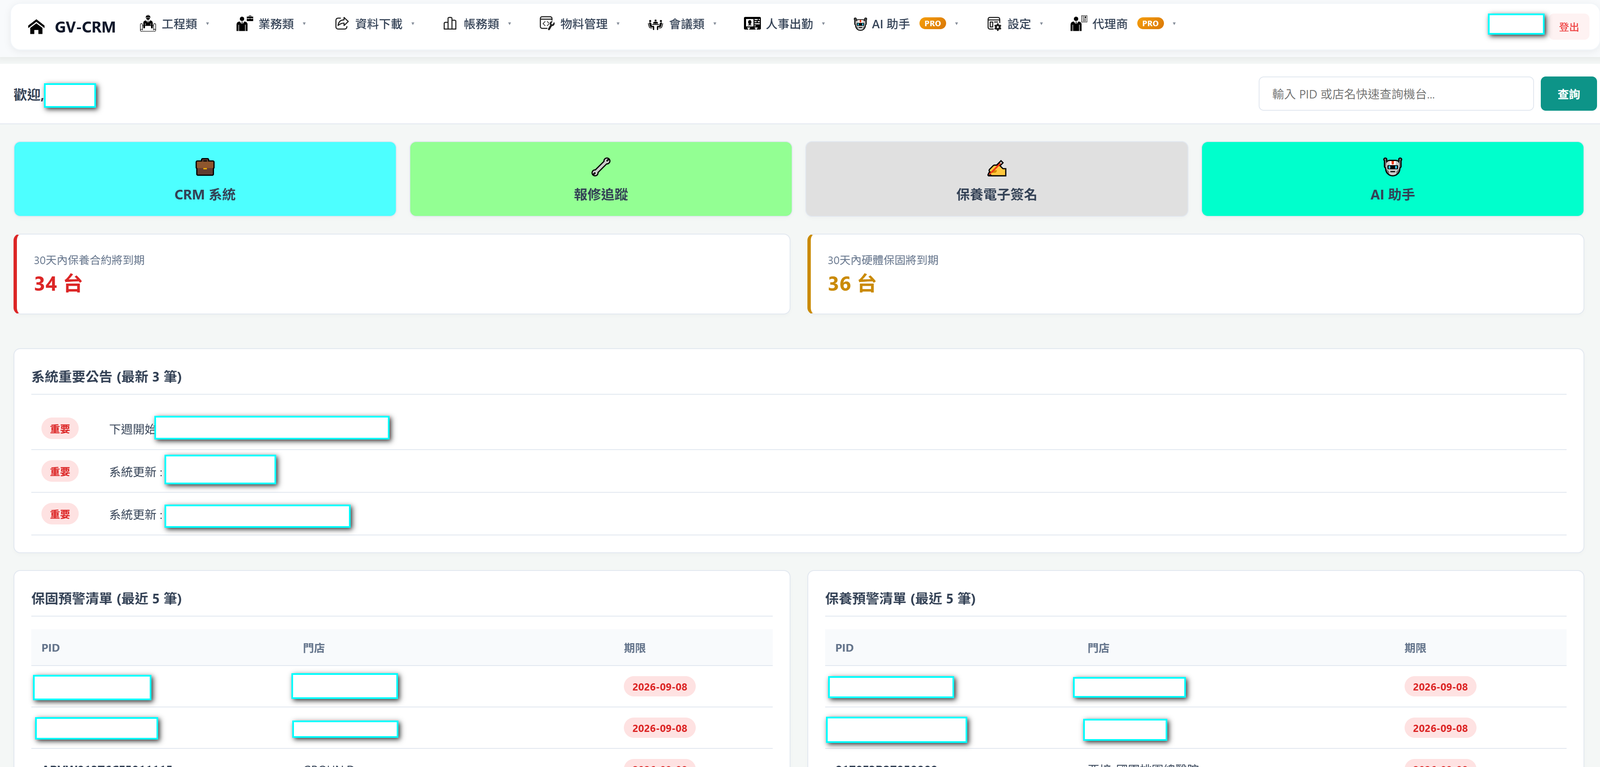Screen dimensions: 1600x767
Task: Open the 物料管理 dropdown menu
Action: click(x=579, y=24)
